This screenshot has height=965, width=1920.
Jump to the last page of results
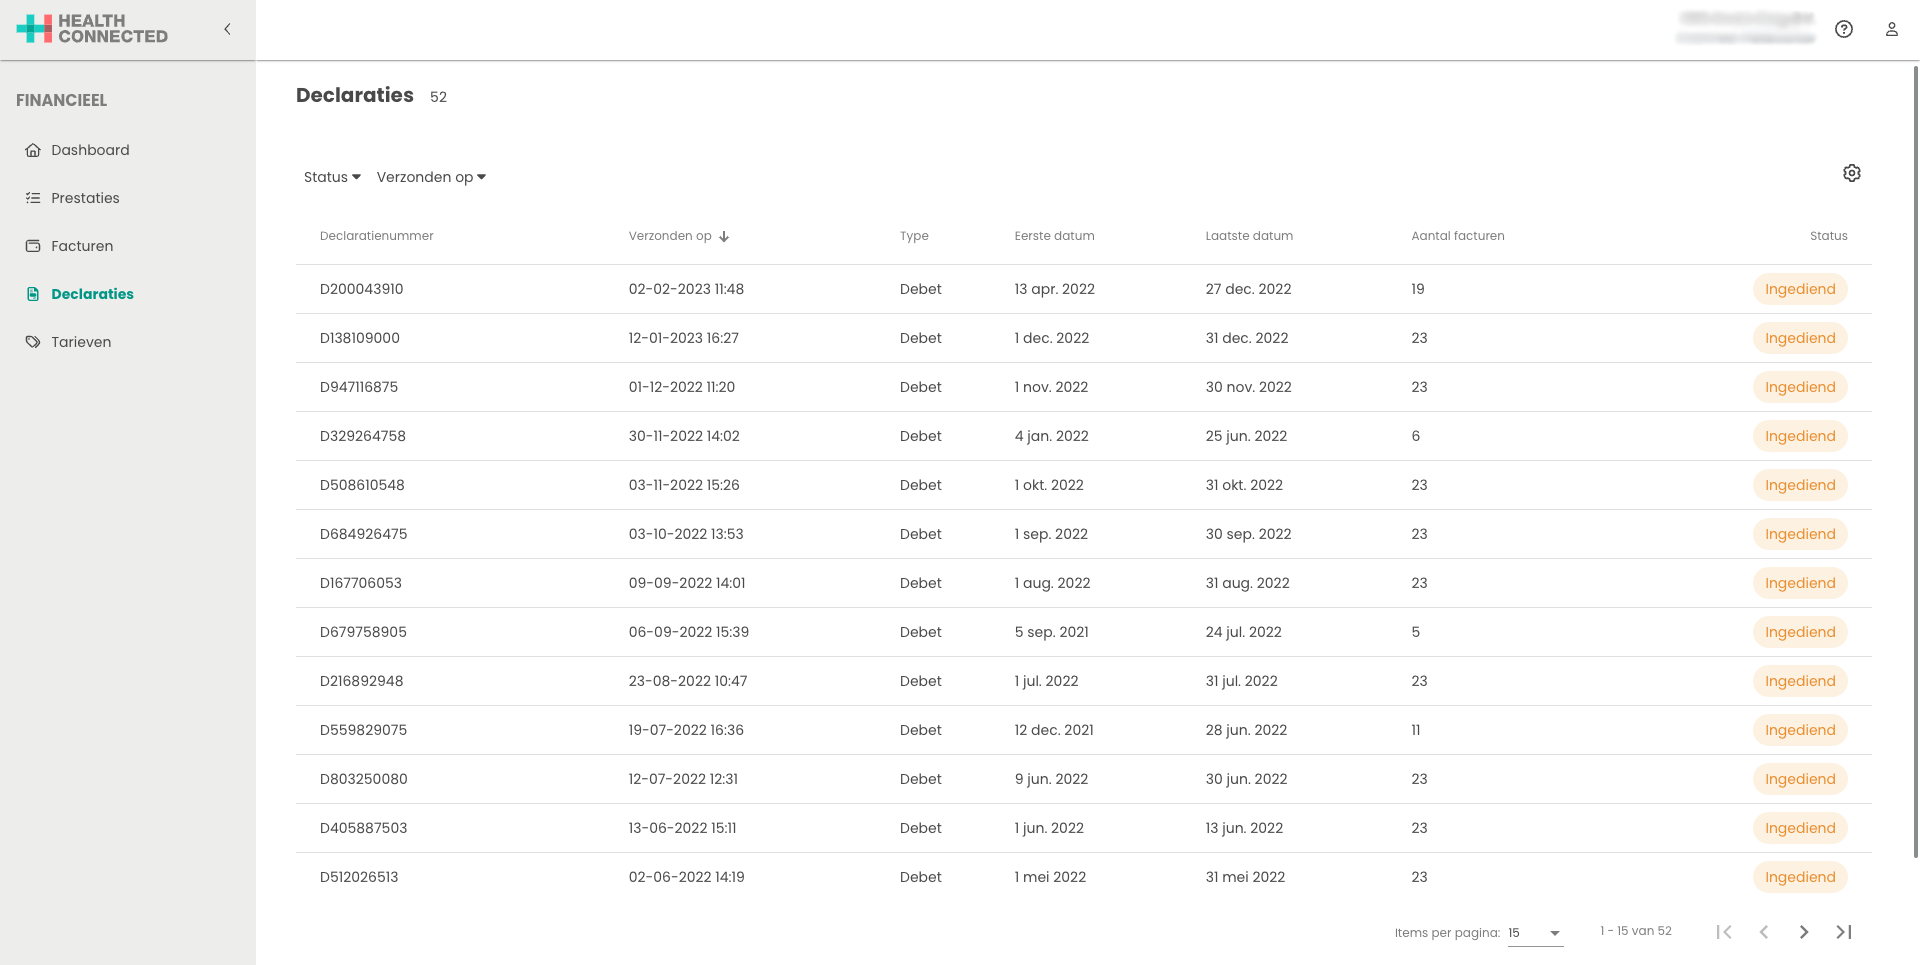[1843, 932]
